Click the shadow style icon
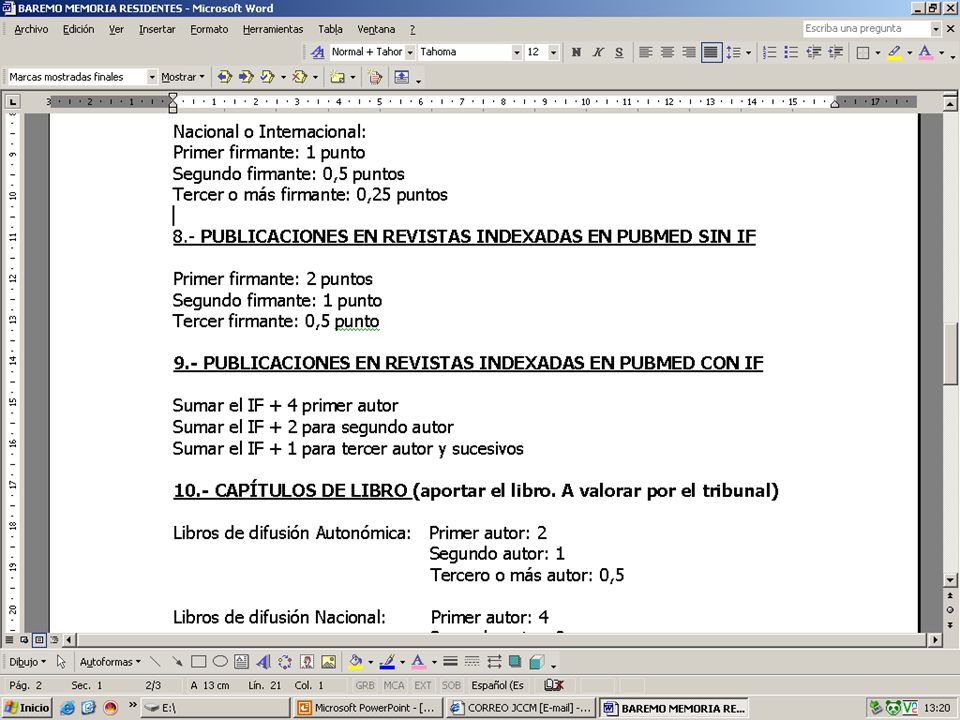960x720 pixels. 515,662
